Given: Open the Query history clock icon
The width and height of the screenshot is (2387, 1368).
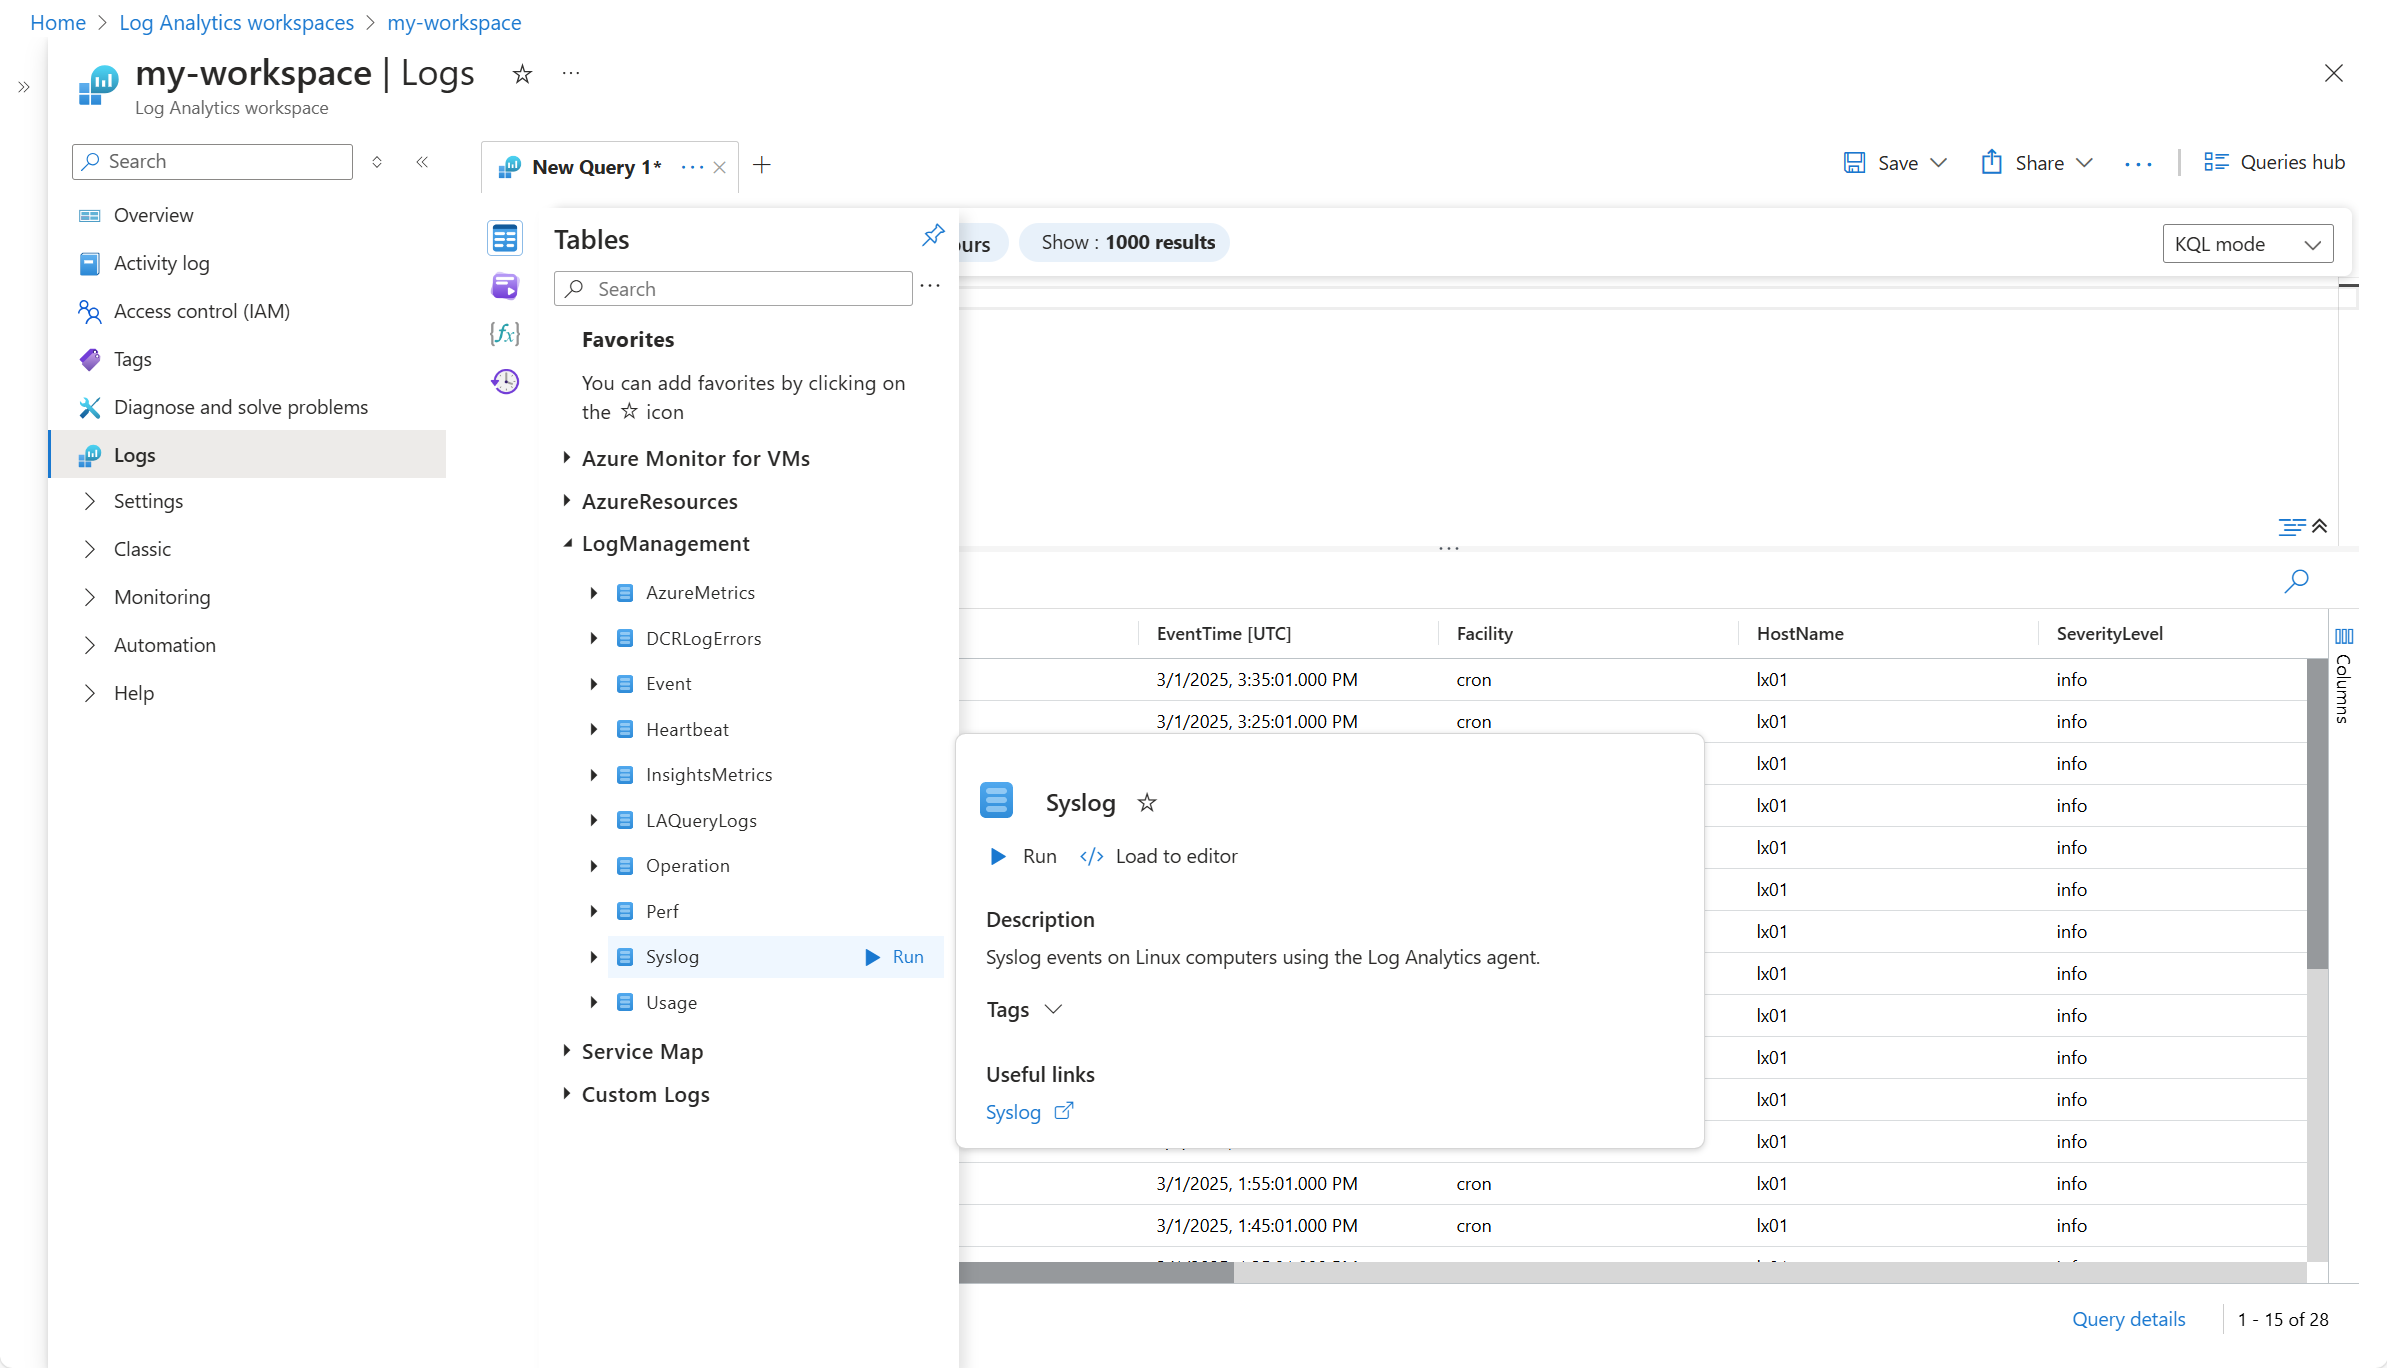Looking at the screenshot, I should (505, 381).
